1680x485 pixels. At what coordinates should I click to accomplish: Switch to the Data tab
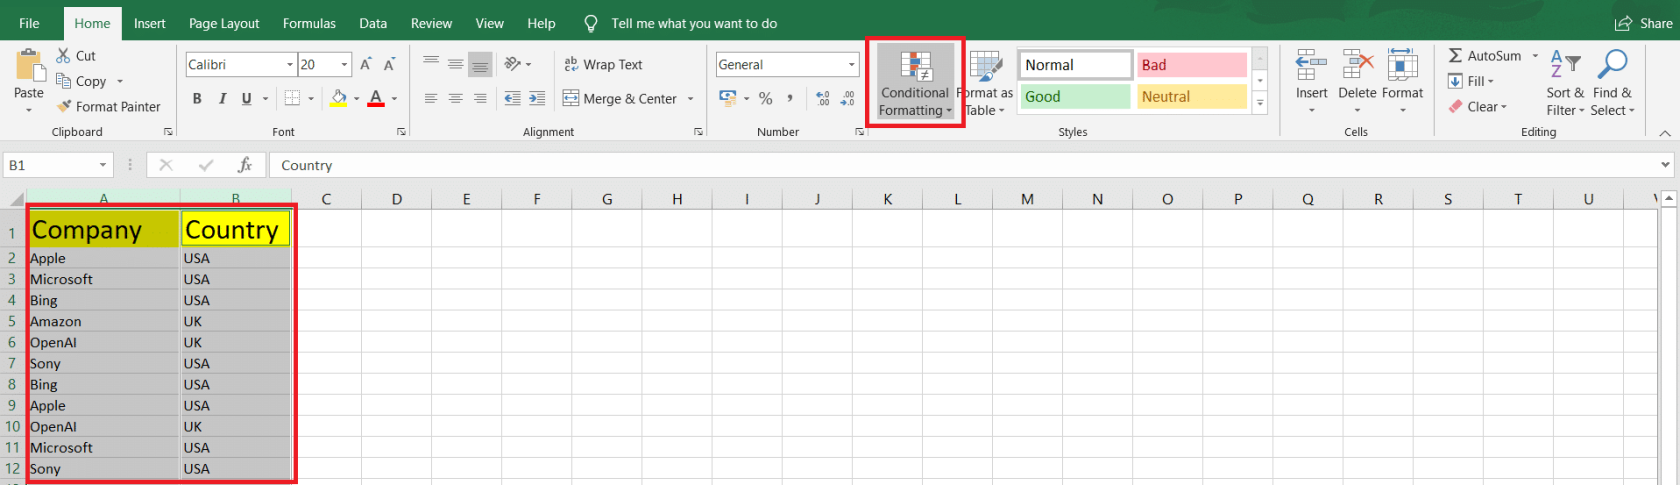point(373,23)
